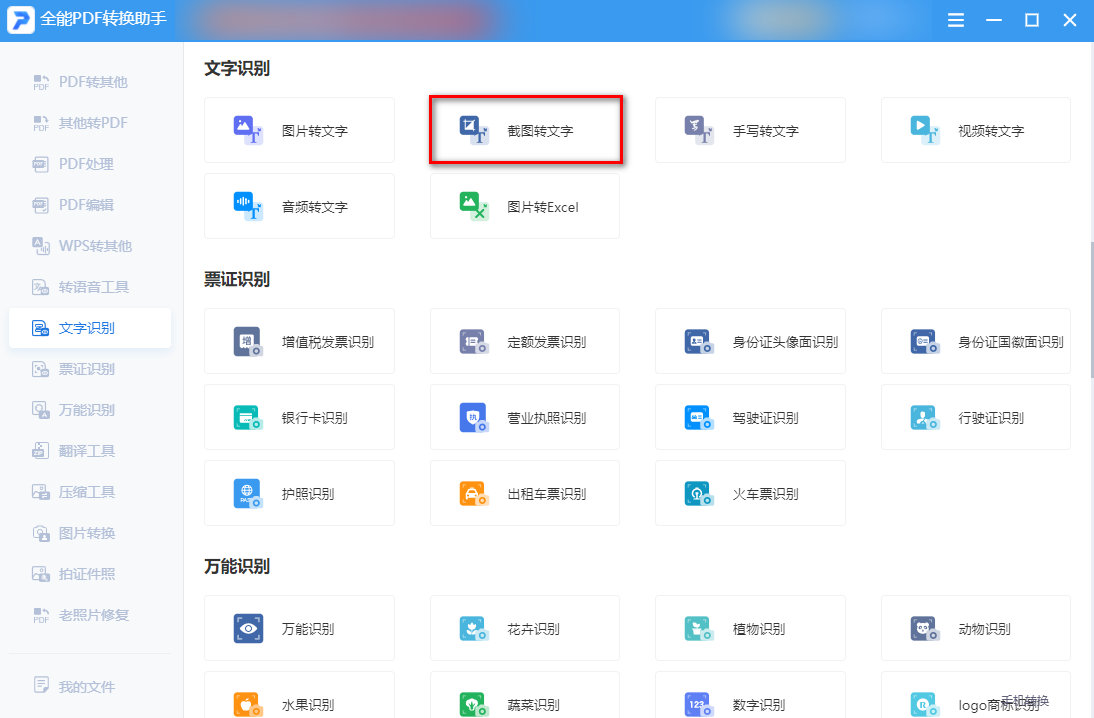Open the 万能识别 tool

tap(299, 628)
